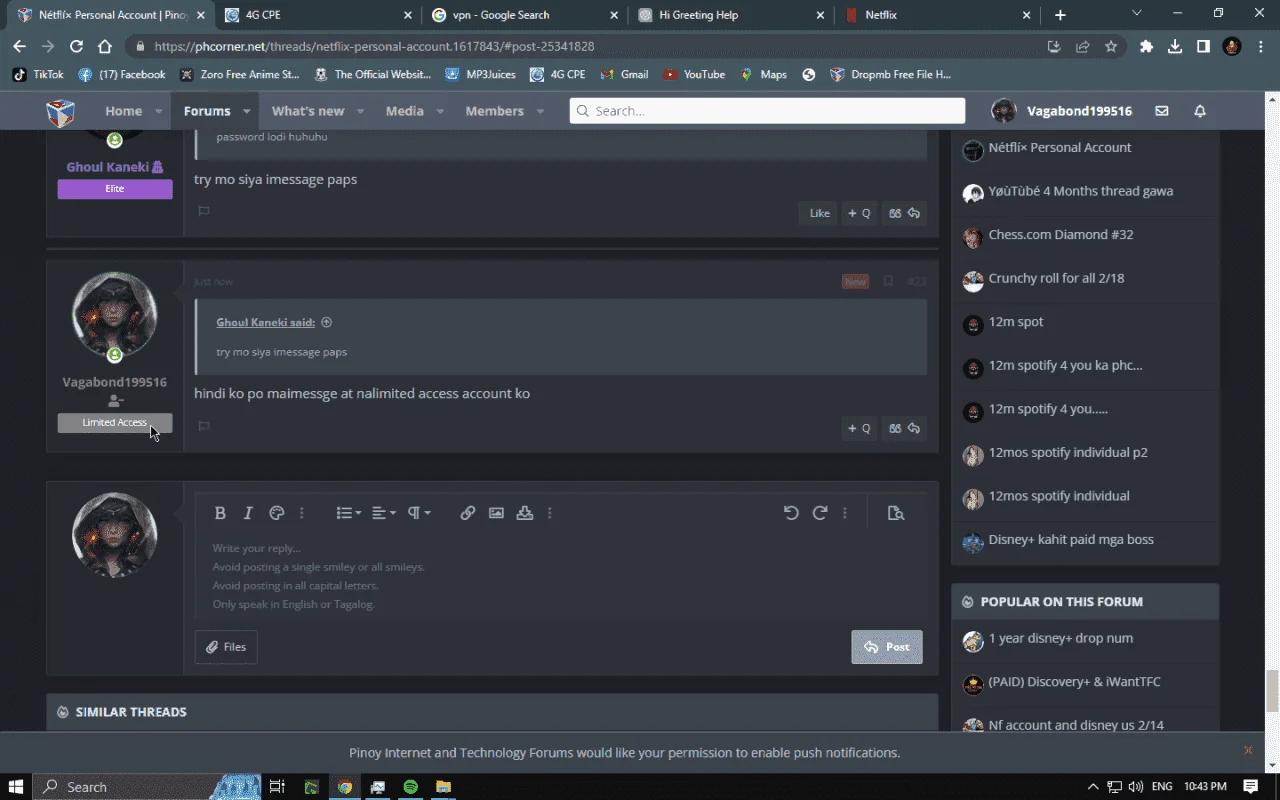The image size is (1280, 800).
Task: Open more options next to the insert media icon
Action: [x=550, y=513]
